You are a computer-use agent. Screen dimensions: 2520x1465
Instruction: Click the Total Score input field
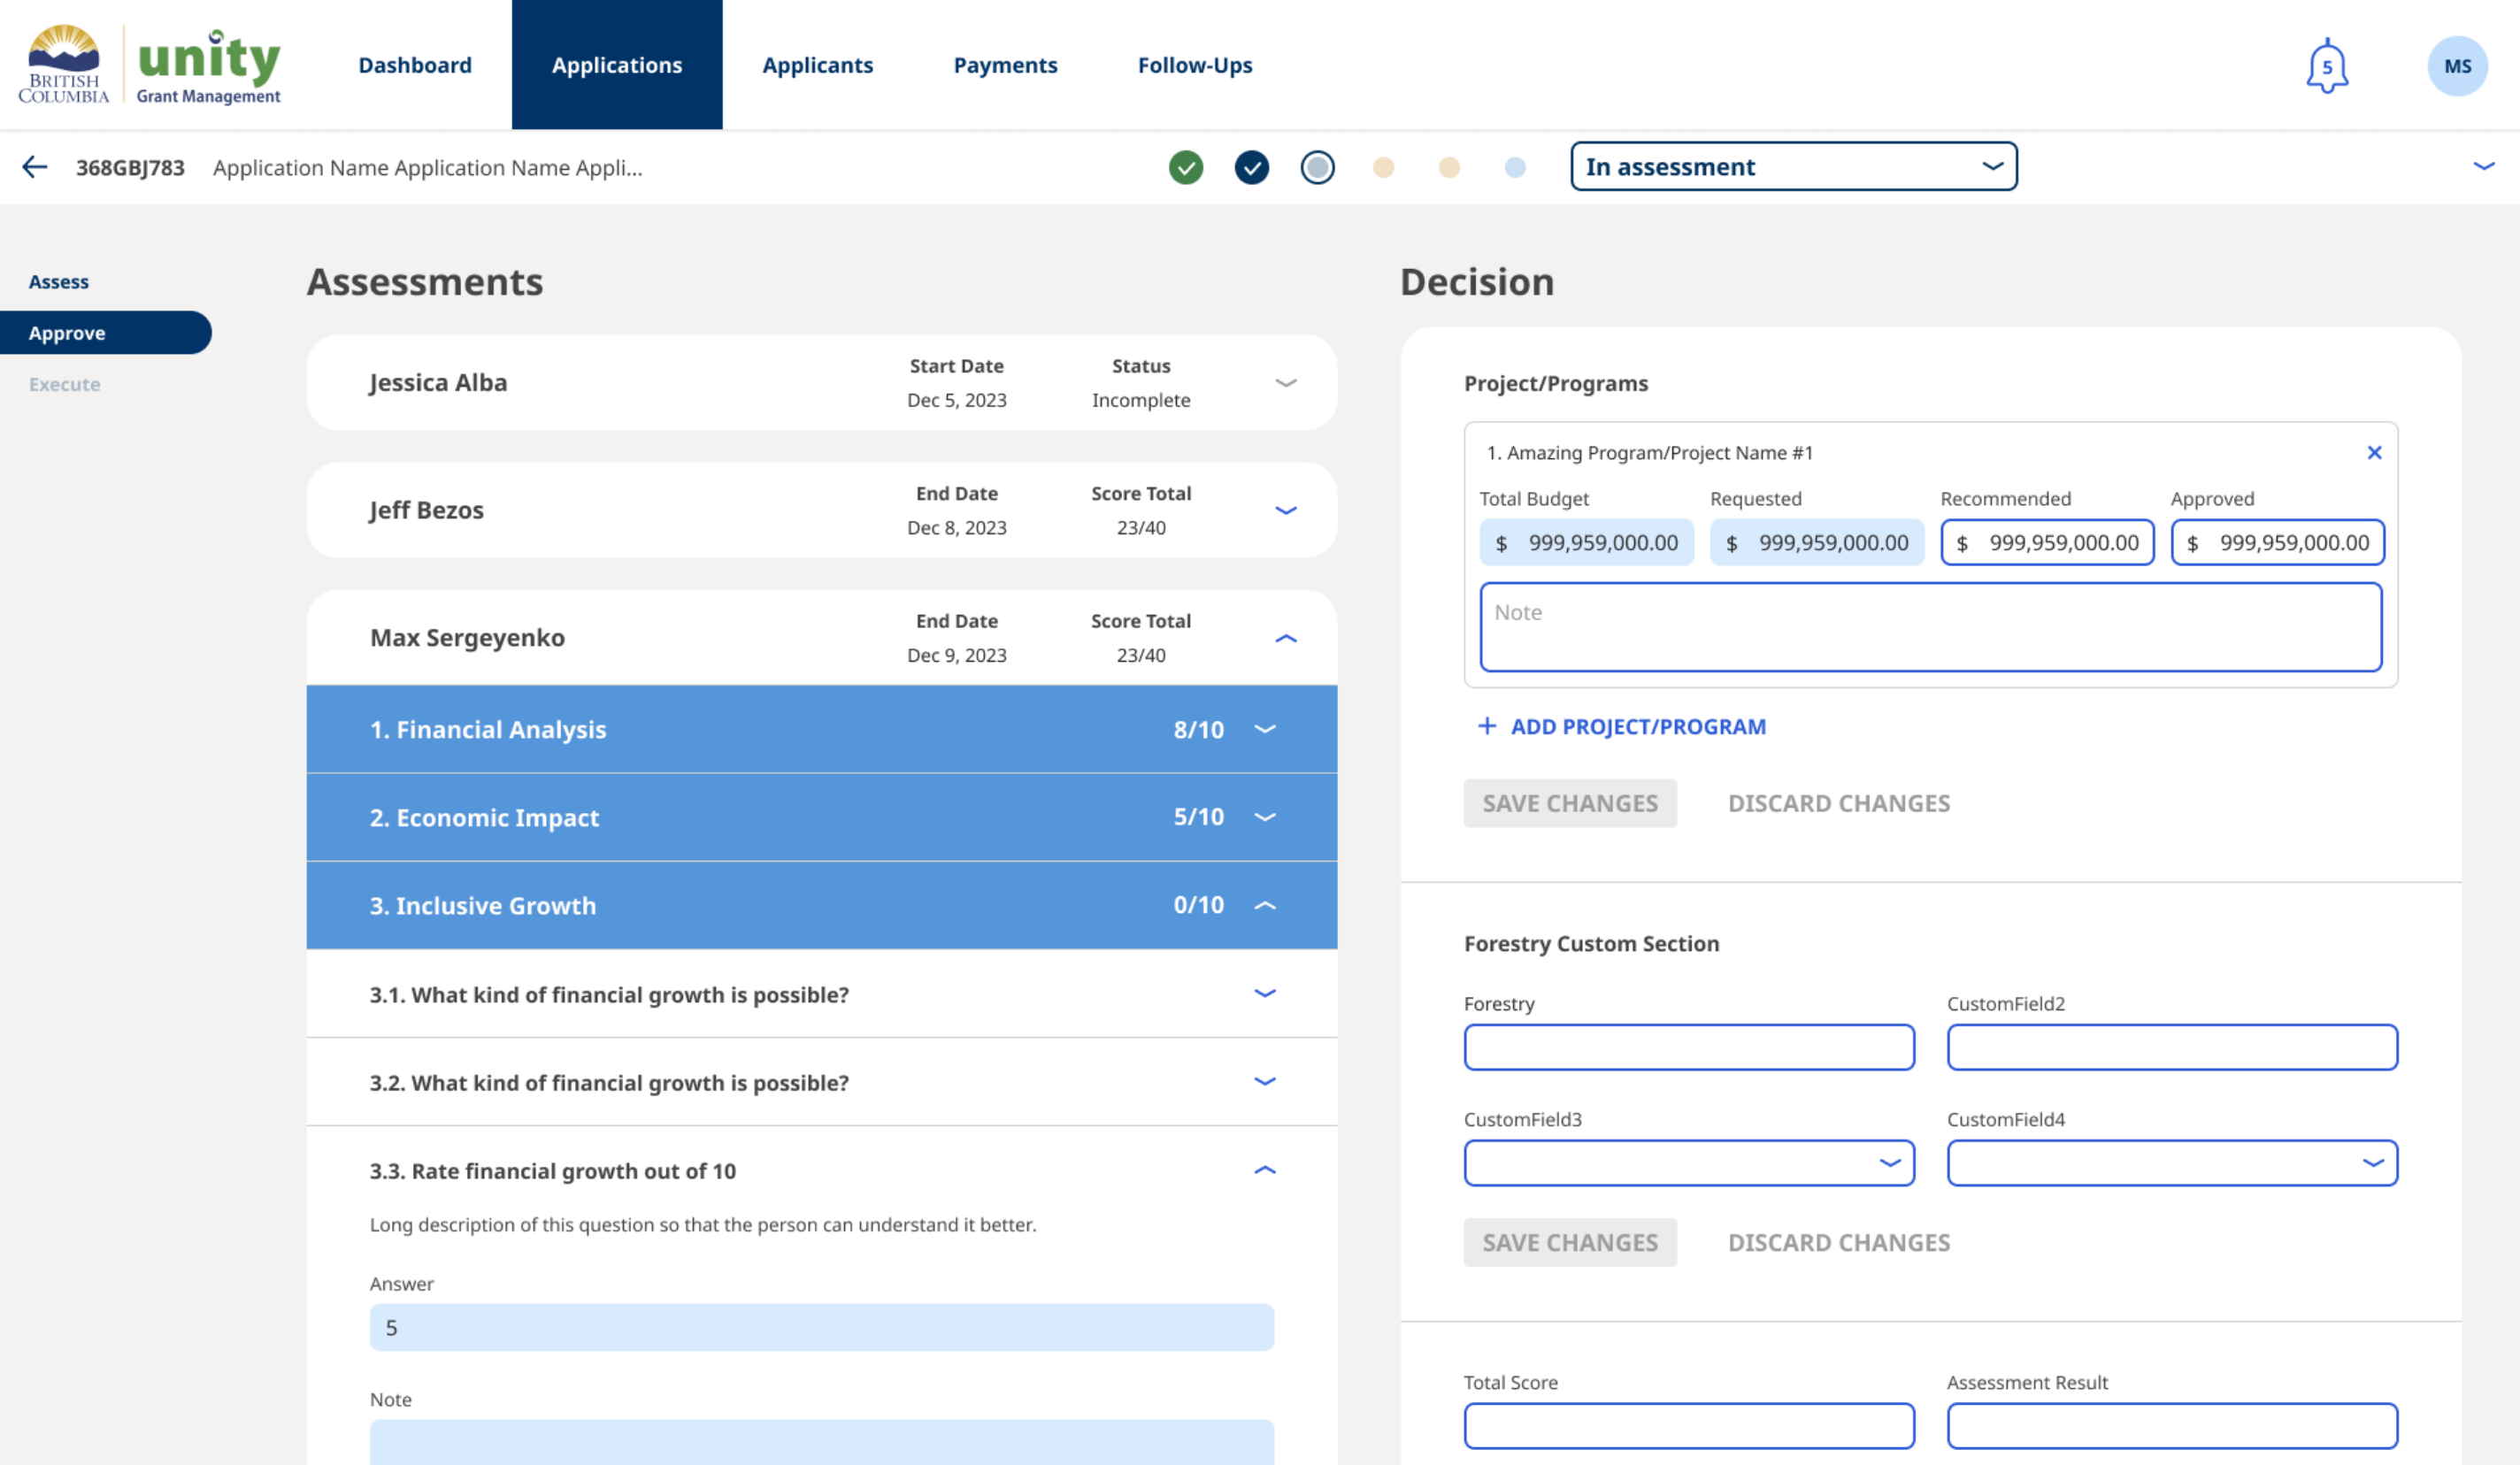pyautogui.click(x=1689, y=1426)
